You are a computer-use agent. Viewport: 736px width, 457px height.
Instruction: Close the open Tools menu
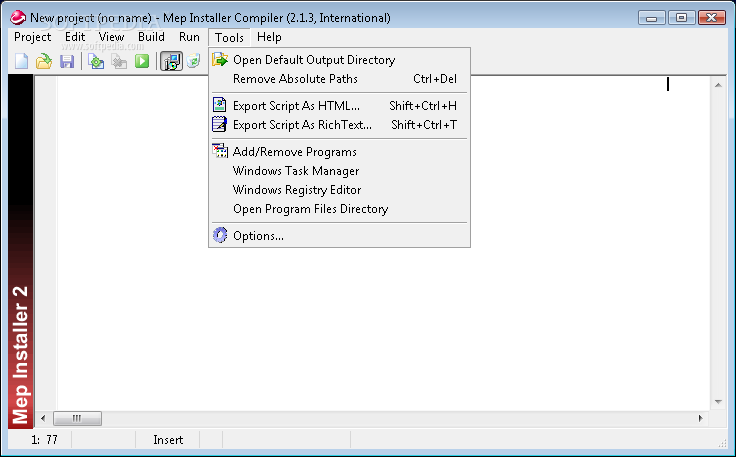tap(229, 37)
